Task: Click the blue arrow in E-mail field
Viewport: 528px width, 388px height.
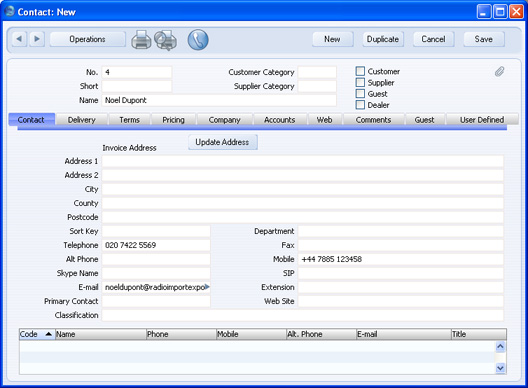Action: point(207,287)
